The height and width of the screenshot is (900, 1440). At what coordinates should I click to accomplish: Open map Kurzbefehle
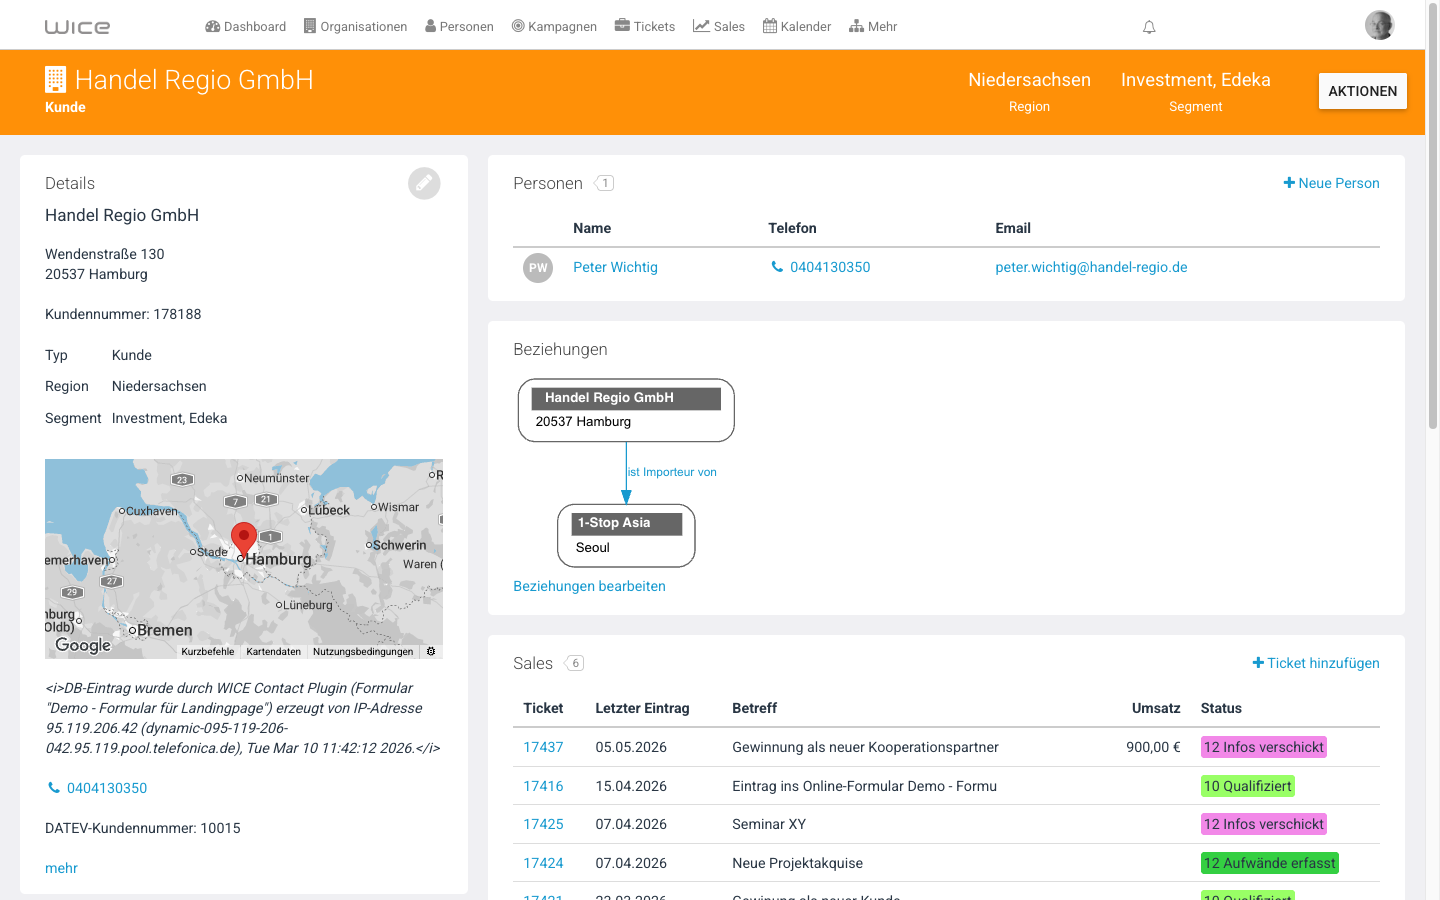point(208,652)
